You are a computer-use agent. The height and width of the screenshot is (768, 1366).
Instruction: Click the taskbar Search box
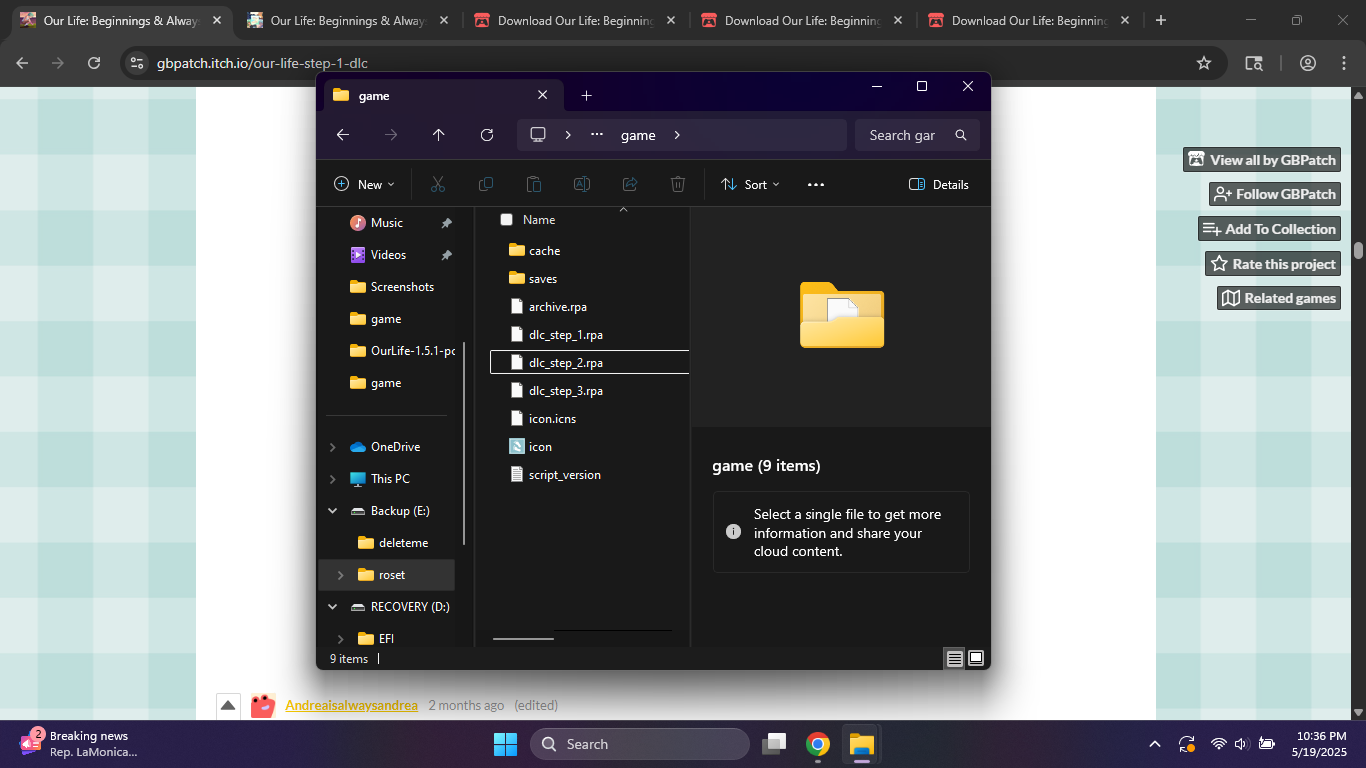[x=640, y=744]
